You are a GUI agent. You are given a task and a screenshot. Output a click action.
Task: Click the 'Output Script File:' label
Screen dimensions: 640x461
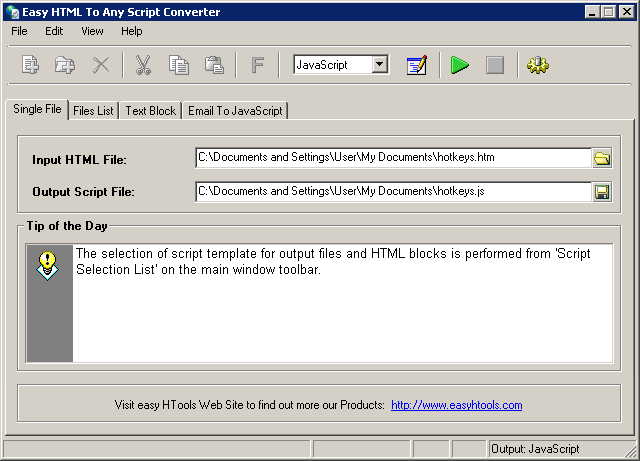tap(83, 192)
